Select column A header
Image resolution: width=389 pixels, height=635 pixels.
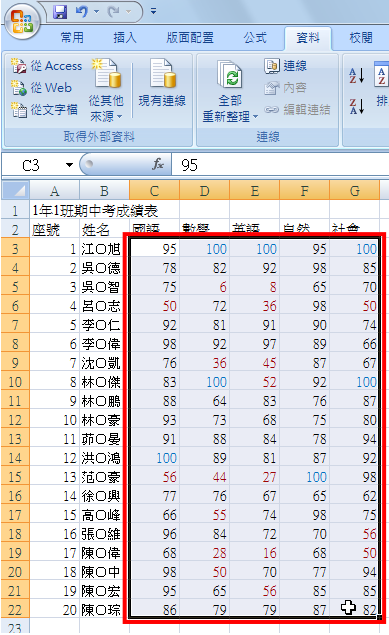54,190
